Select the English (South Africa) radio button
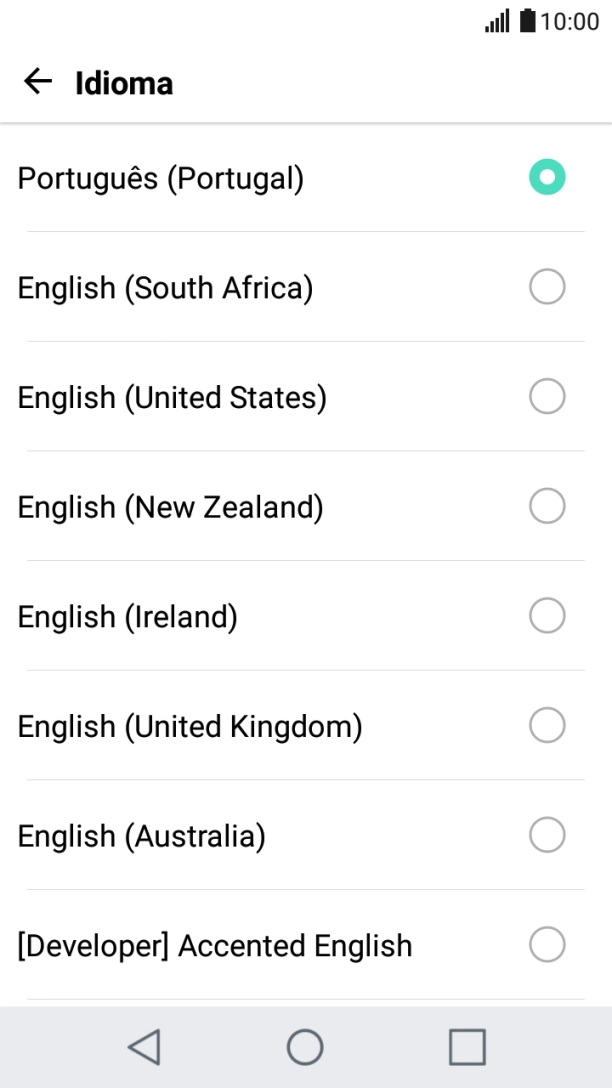Viewport: 612px width, 1088px height. (547, 288)
